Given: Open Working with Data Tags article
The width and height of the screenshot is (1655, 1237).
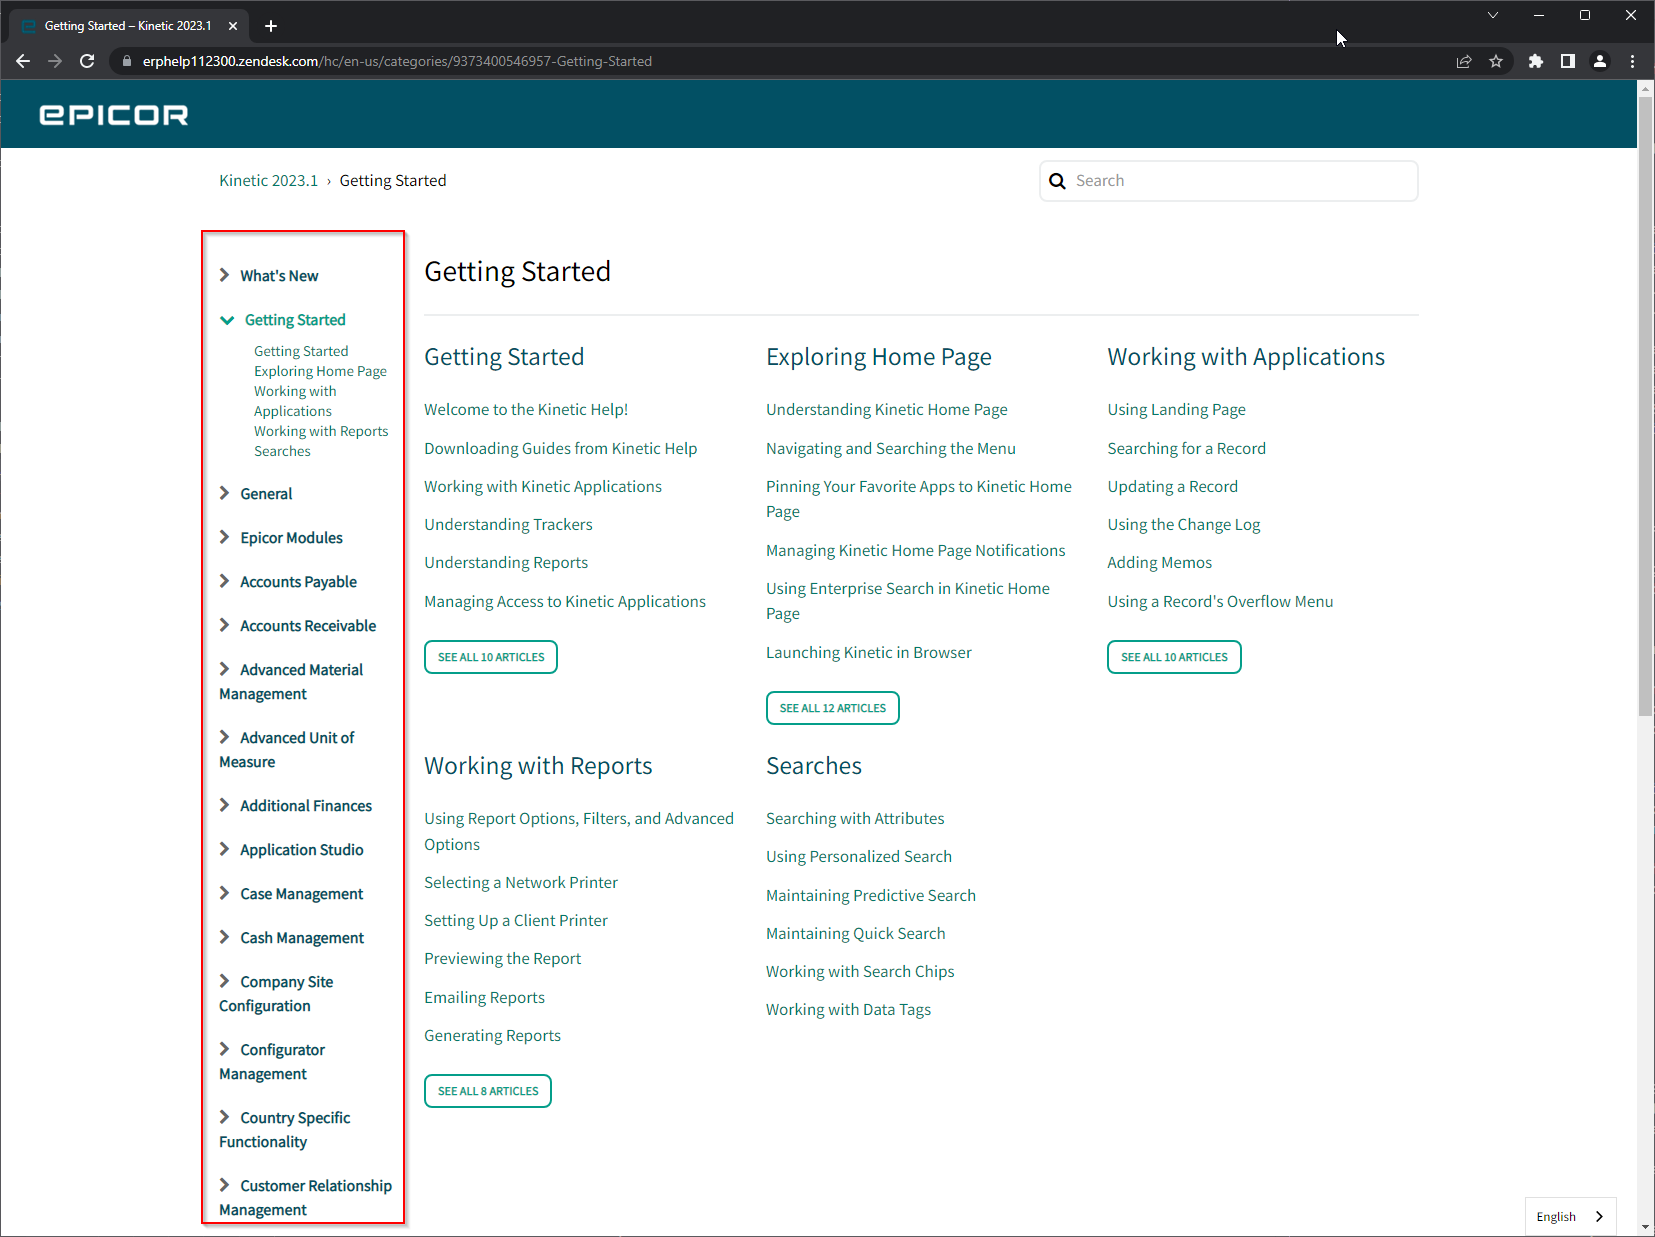Looking at the screenshot, I should point(849,1010).
